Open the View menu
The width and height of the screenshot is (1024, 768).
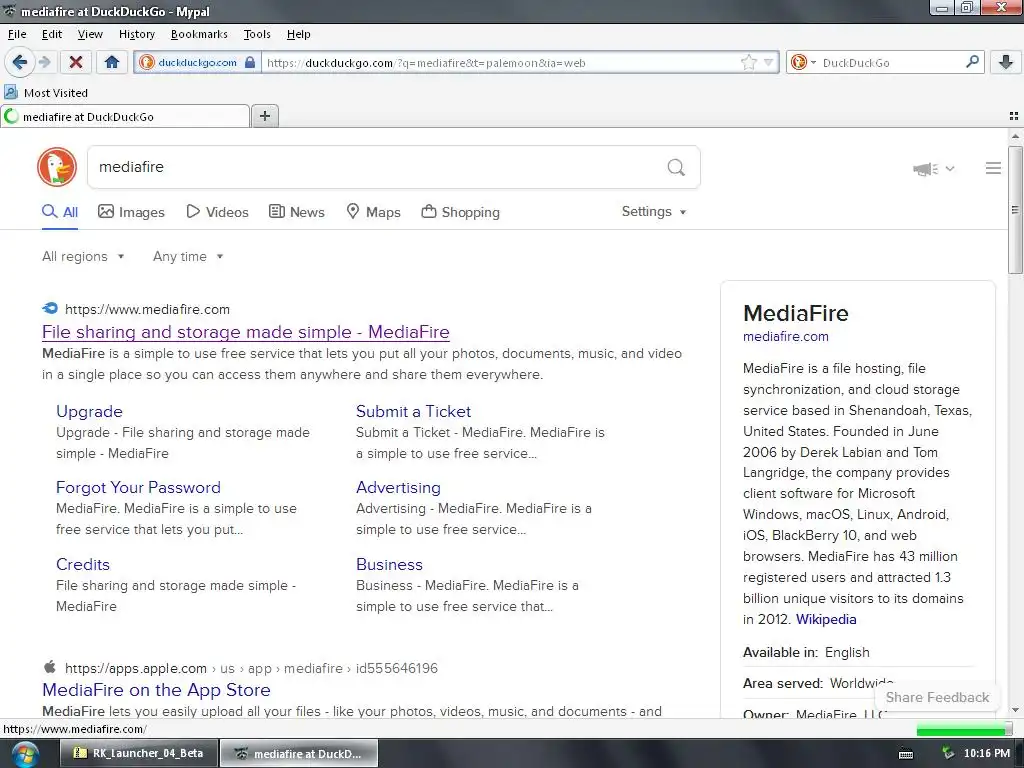coord(89,34)
